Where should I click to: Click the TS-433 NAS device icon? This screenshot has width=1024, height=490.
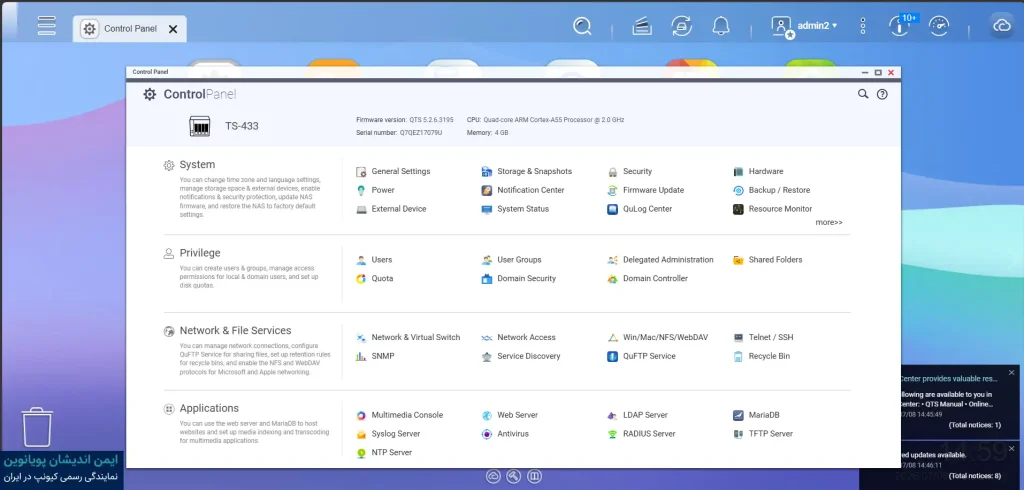200,126
